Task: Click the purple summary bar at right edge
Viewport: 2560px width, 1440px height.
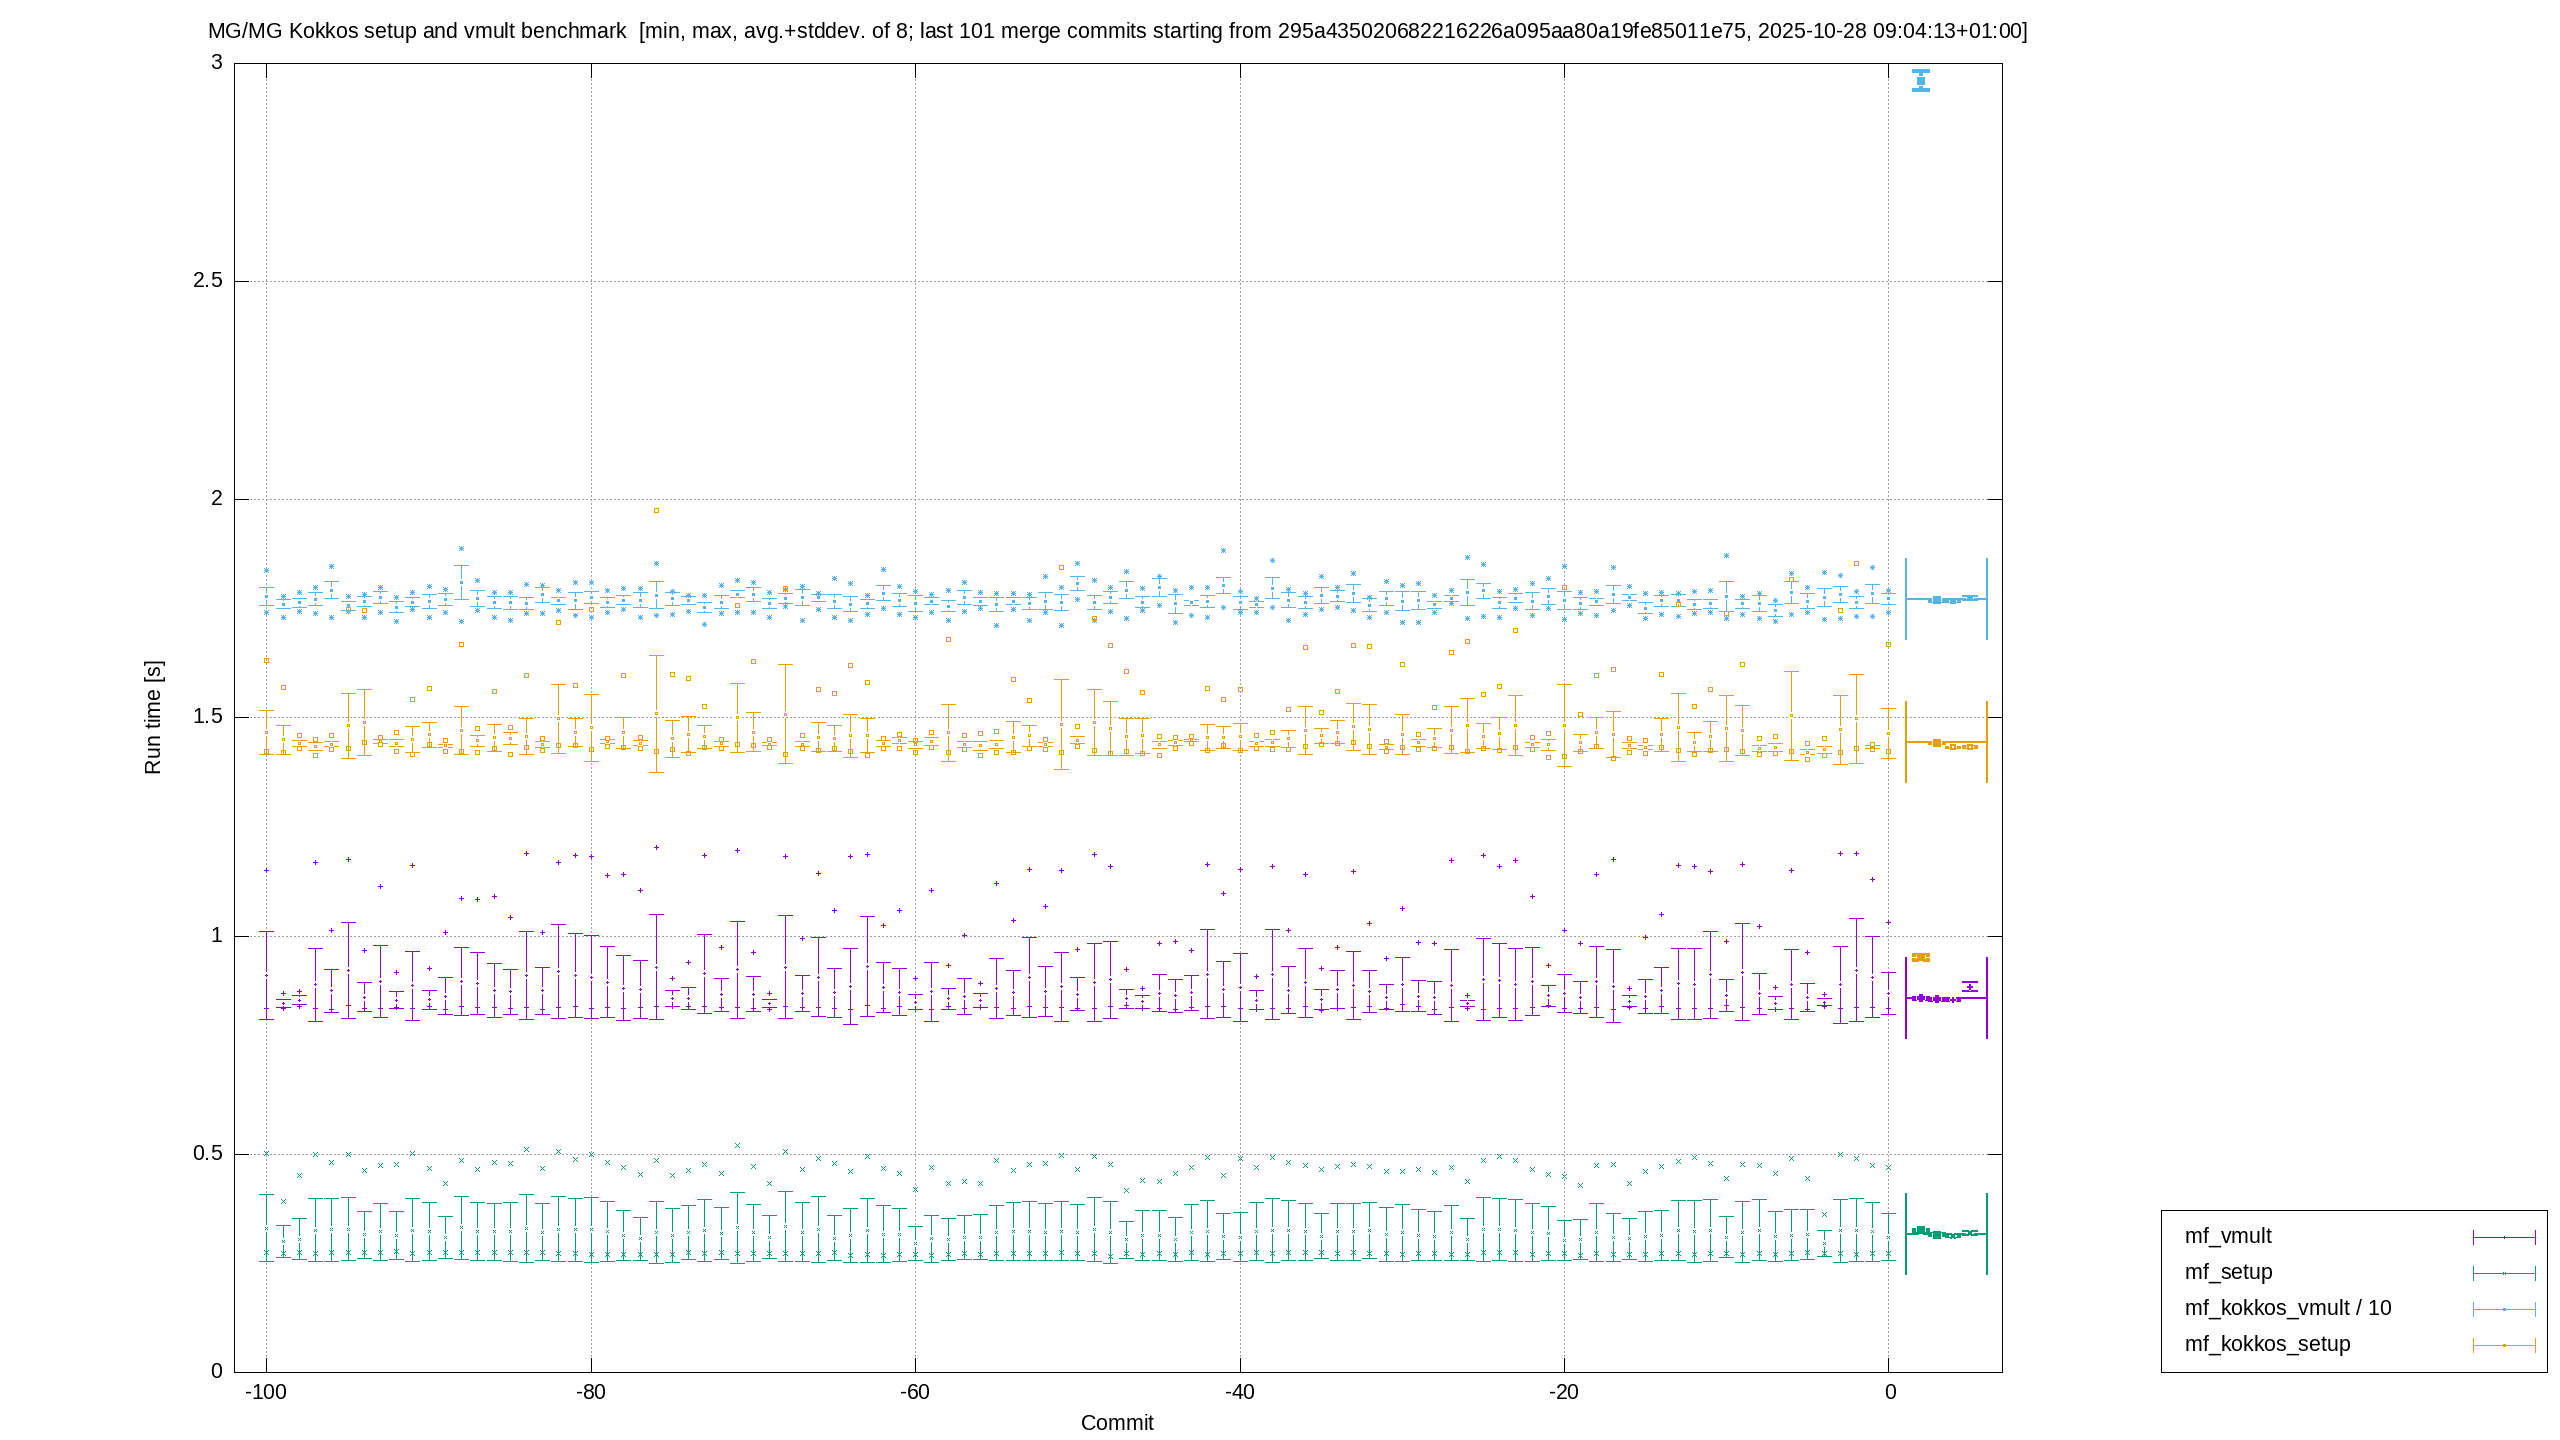Action: click(1946, 997)
